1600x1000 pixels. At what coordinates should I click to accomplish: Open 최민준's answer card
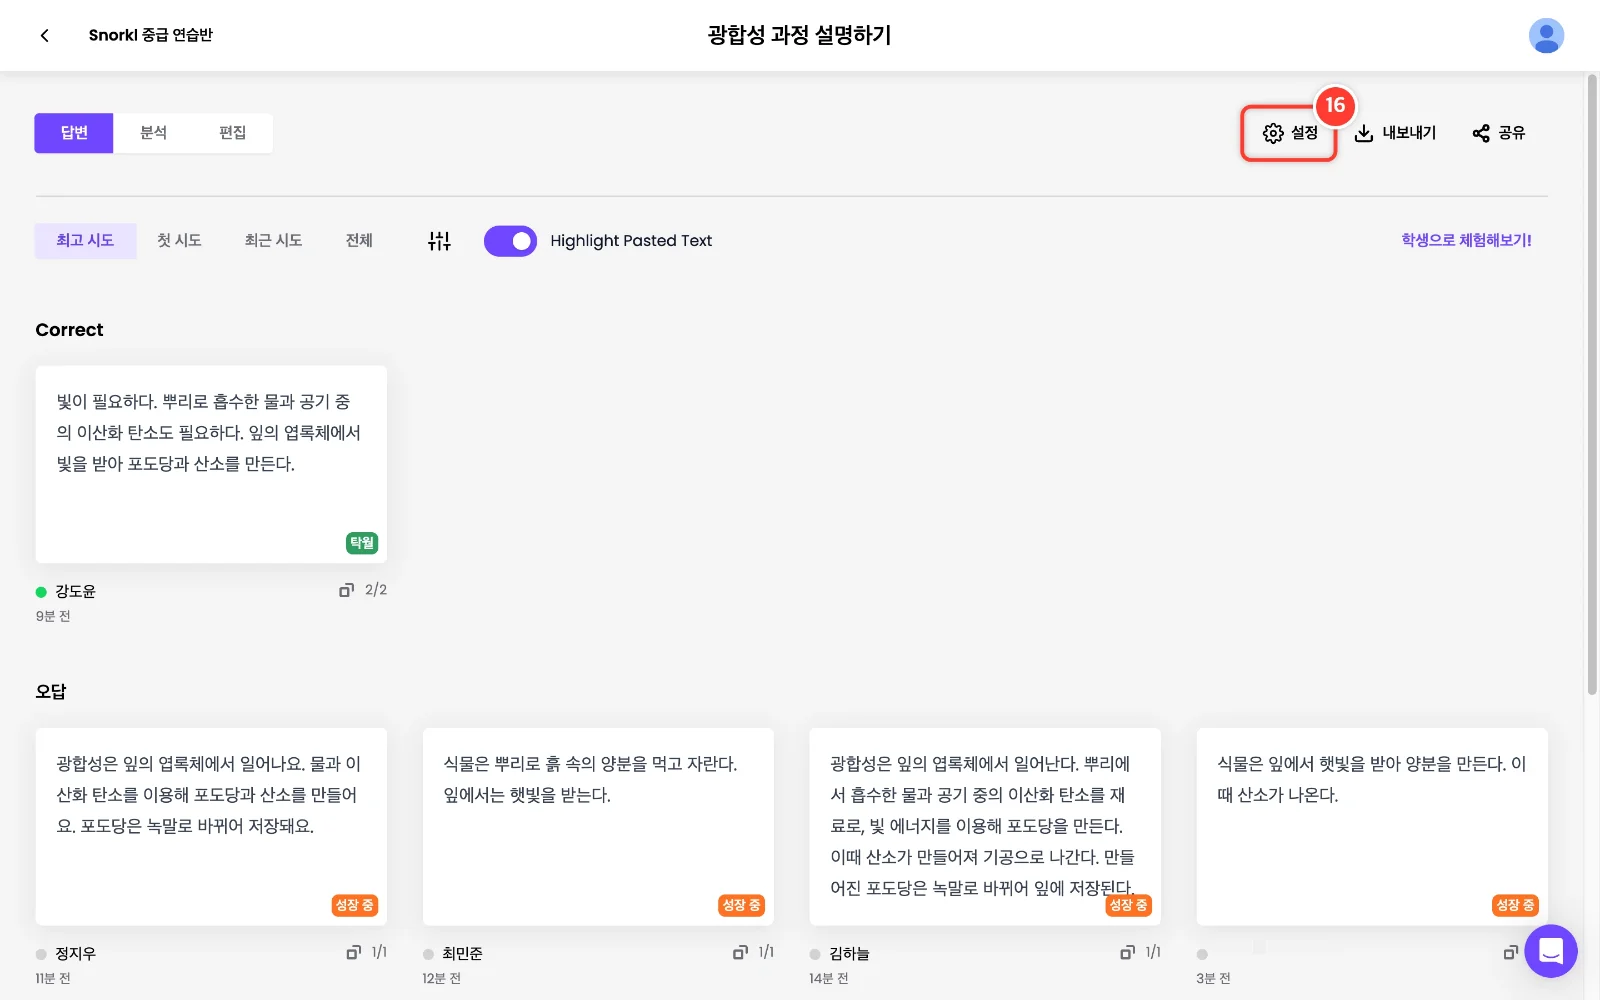pyautogui.click(x=598, y=826)
